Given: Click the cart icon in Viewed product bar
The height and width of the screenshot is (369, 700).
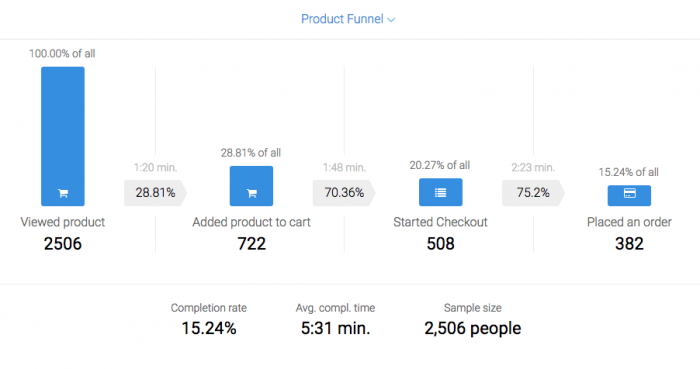Looking at the screenshot, I should 63,193.
